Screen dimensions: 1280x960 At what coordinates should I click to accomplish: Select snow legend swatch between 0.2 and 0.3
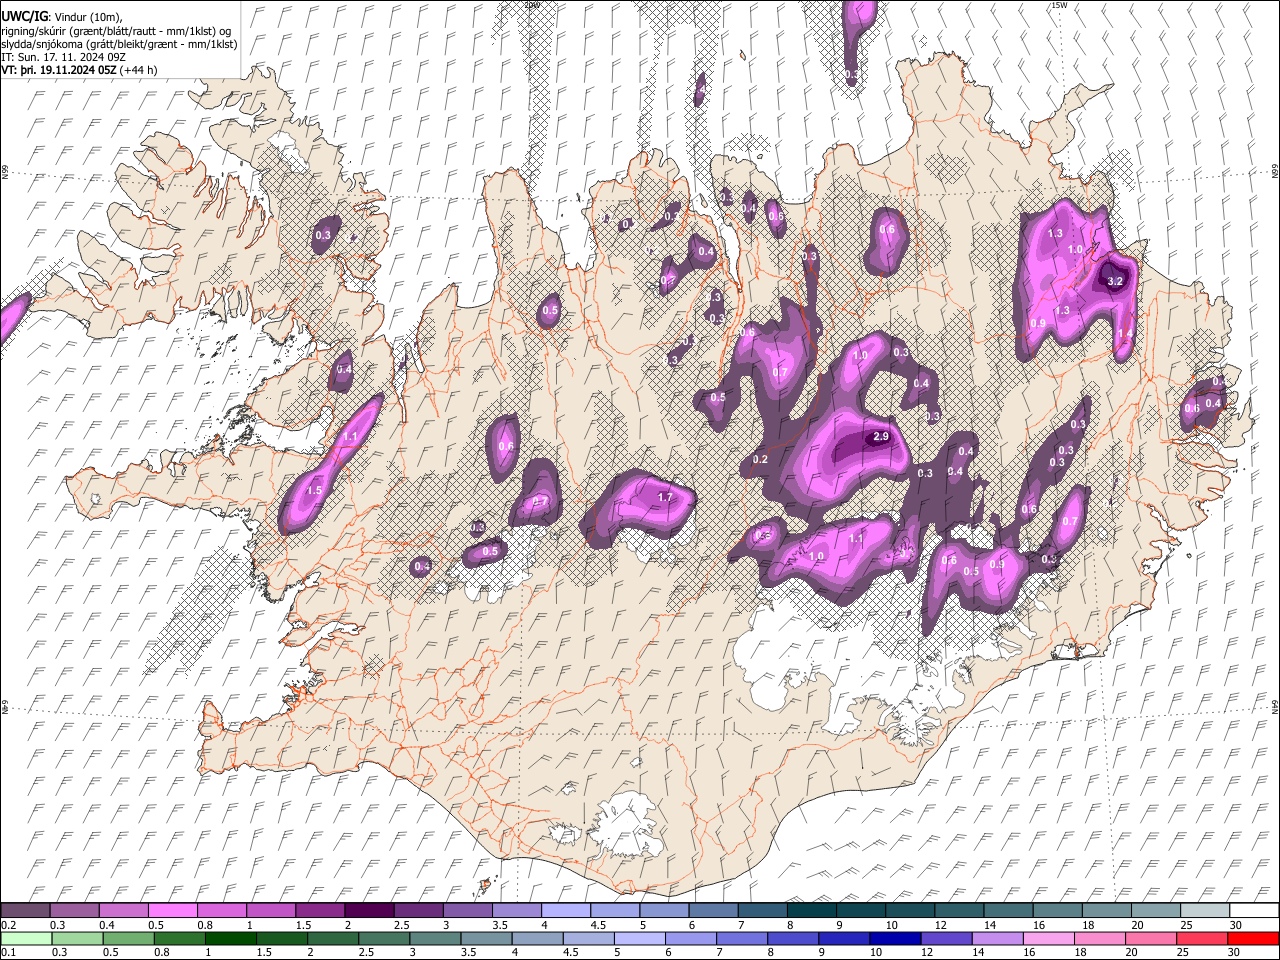pos(25,911)
